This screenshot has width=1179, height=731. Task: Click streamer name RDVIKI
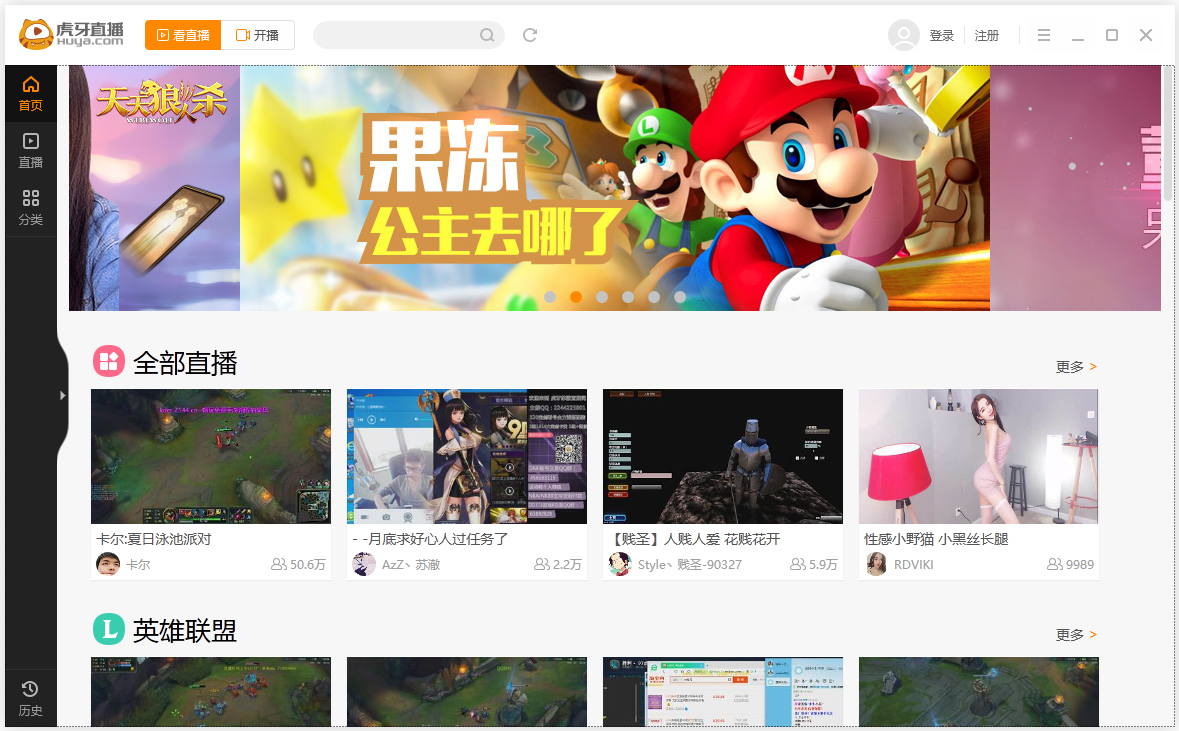(x=914, y=565)
